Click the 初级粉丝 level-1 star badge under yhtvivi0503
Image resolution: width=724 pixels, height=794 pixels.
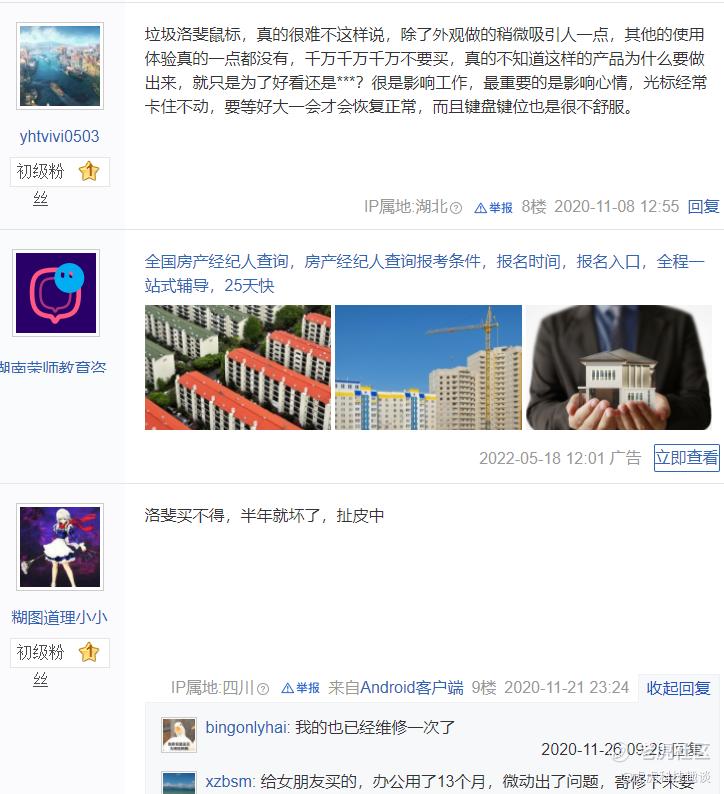[x=89, y=171]
